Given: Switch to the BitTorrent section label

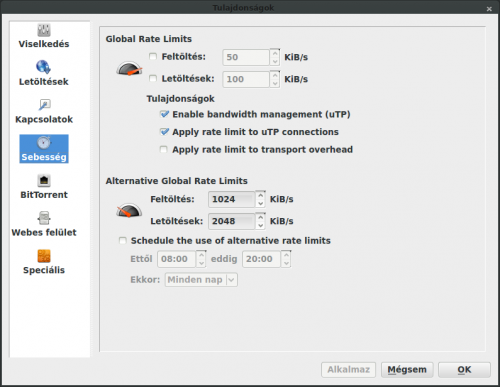Looking at the screenshot, I should (x=44, y=195).
